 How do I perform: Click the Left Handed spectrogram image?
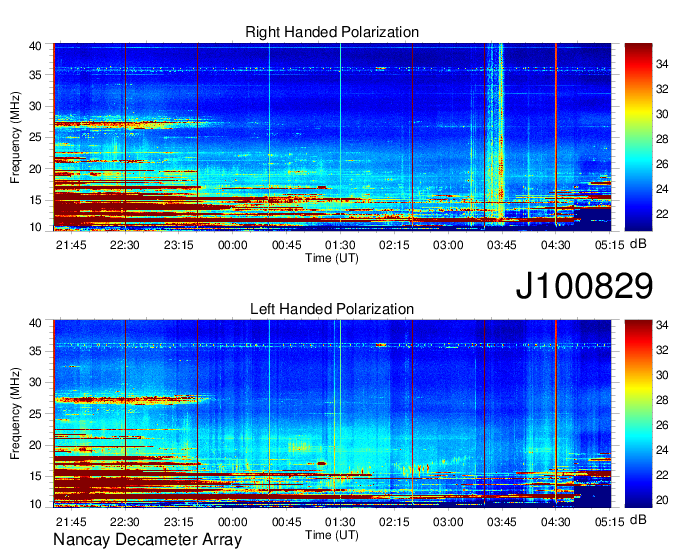pyautogui.click(x=332, y=414)
